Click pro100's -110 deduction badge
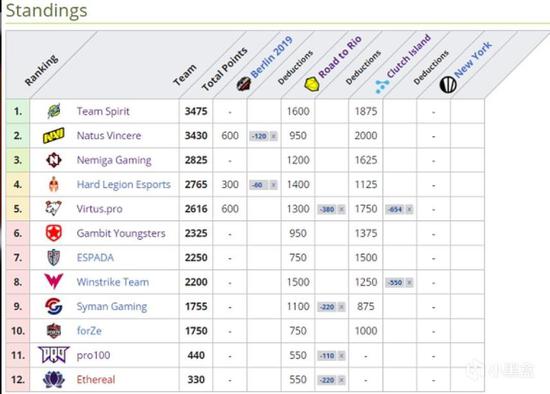 (331, 355)
